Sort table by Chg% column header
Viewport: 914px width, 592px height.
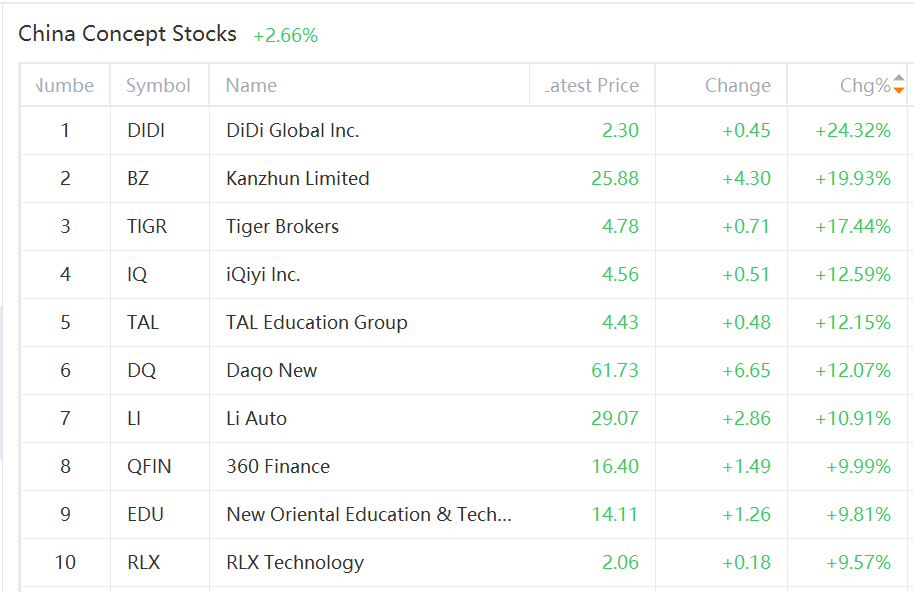(x=864, y=86)
